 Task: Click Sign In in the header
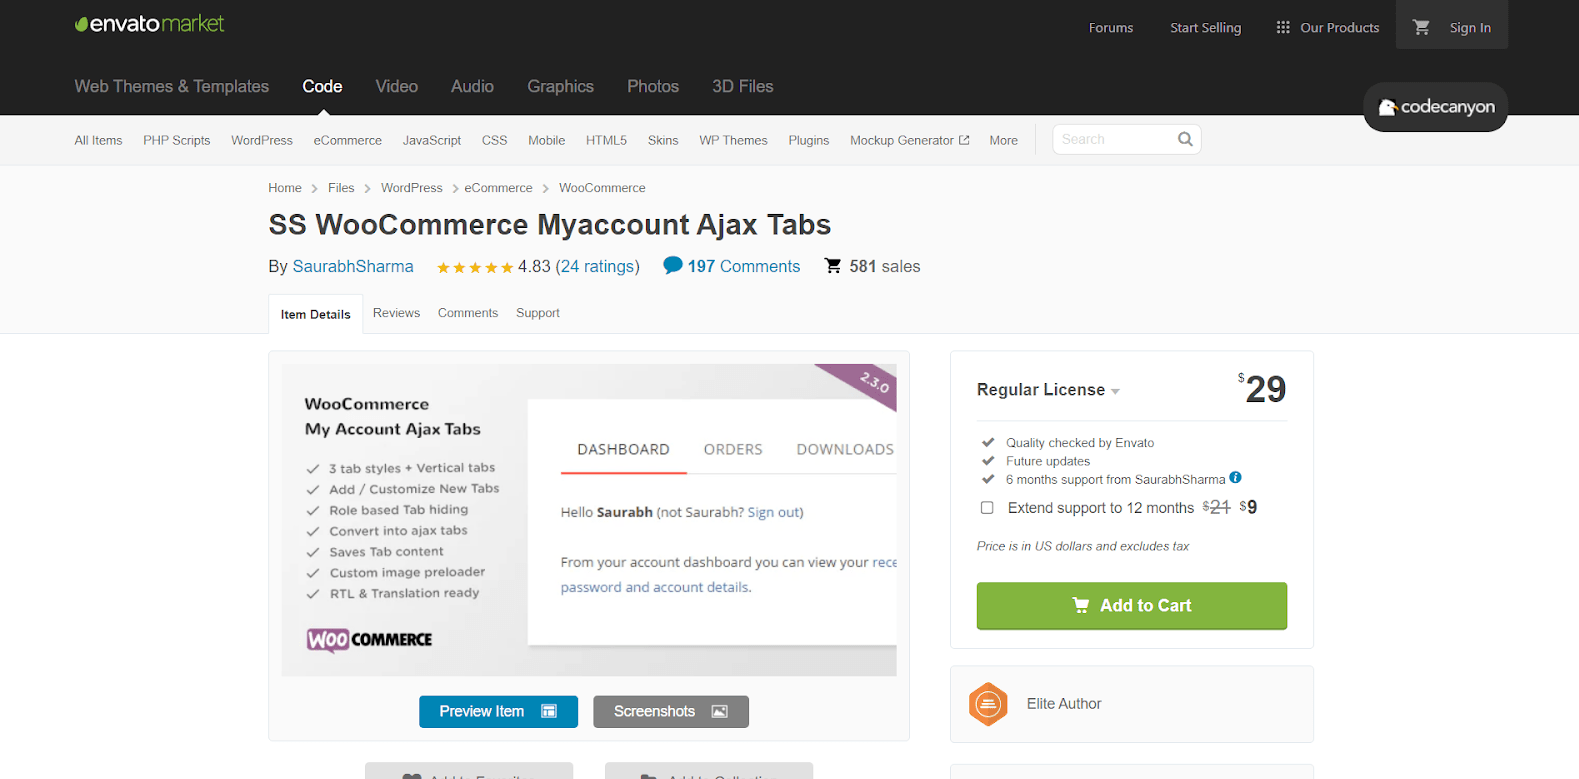[1470, 28]
